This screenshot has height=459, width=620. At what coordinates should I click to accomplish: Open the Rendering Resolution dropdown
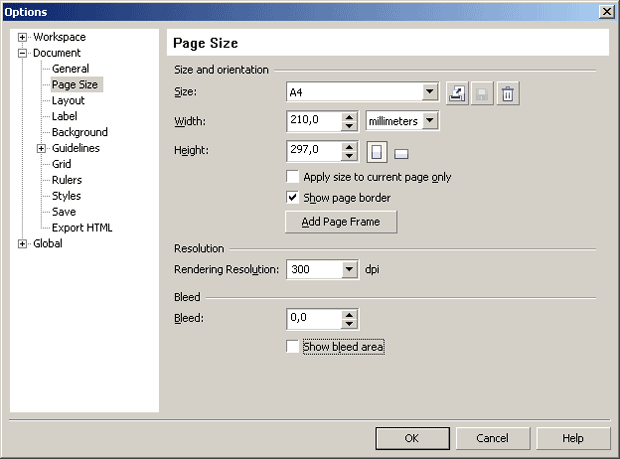(349, 269)
